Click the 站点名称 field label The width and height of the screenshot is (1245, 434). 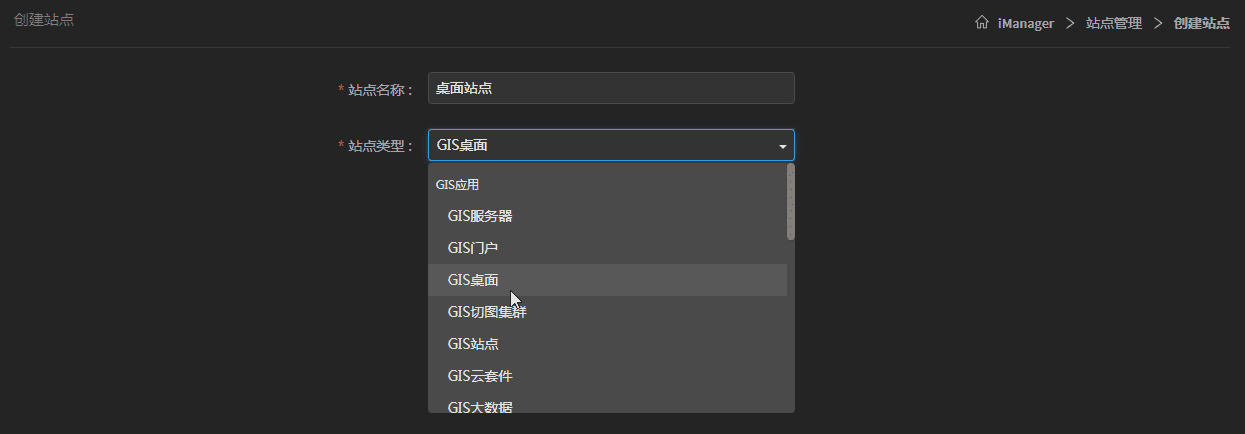point(379,90)
